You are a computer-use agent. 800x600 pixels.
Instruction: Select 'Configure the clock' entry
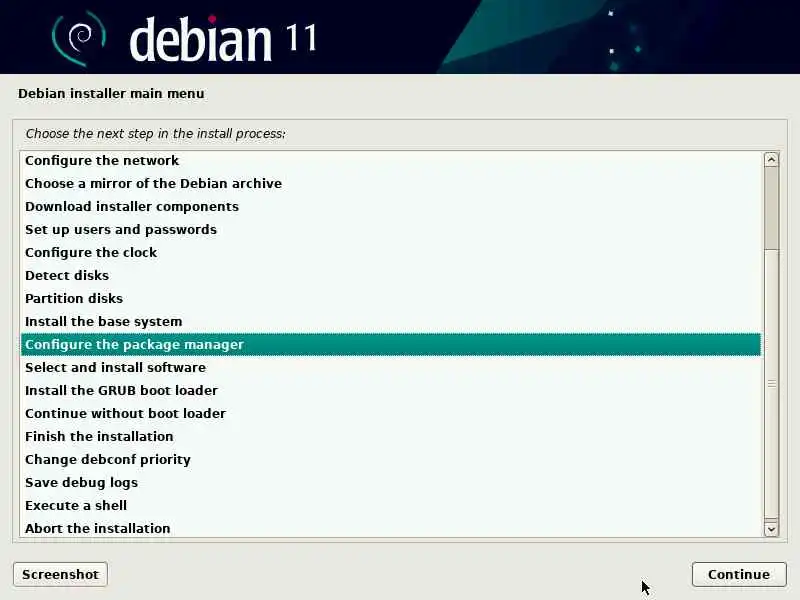tap(391, 253)
